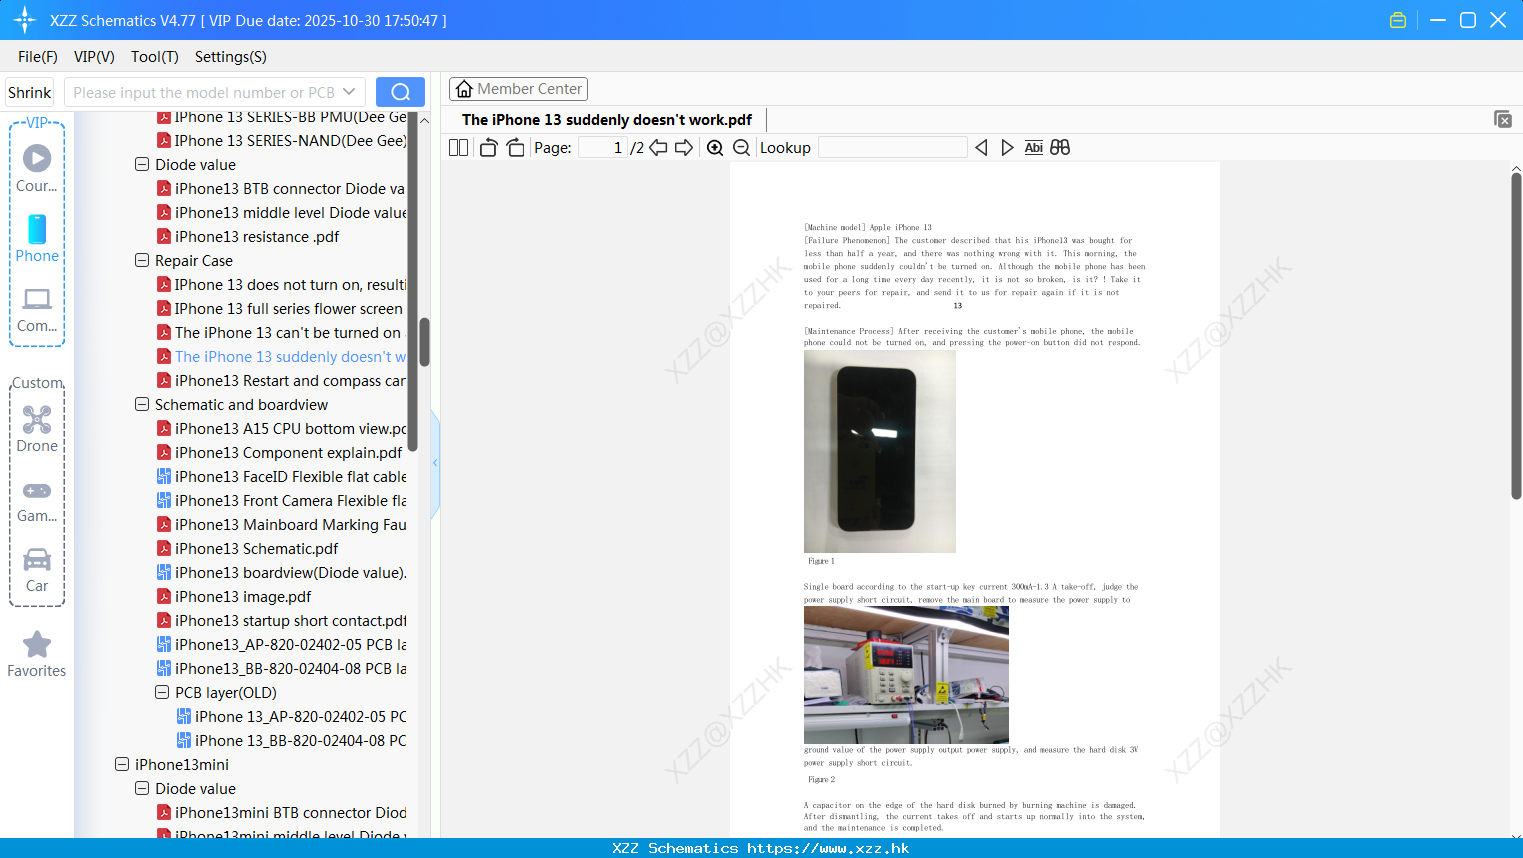The width and height of the screenshot is (1523, 858).
Task: Open iPhone 13_BB-820-02404-08 under PCB layer(OLD)
Action: (x=291, y=740)
